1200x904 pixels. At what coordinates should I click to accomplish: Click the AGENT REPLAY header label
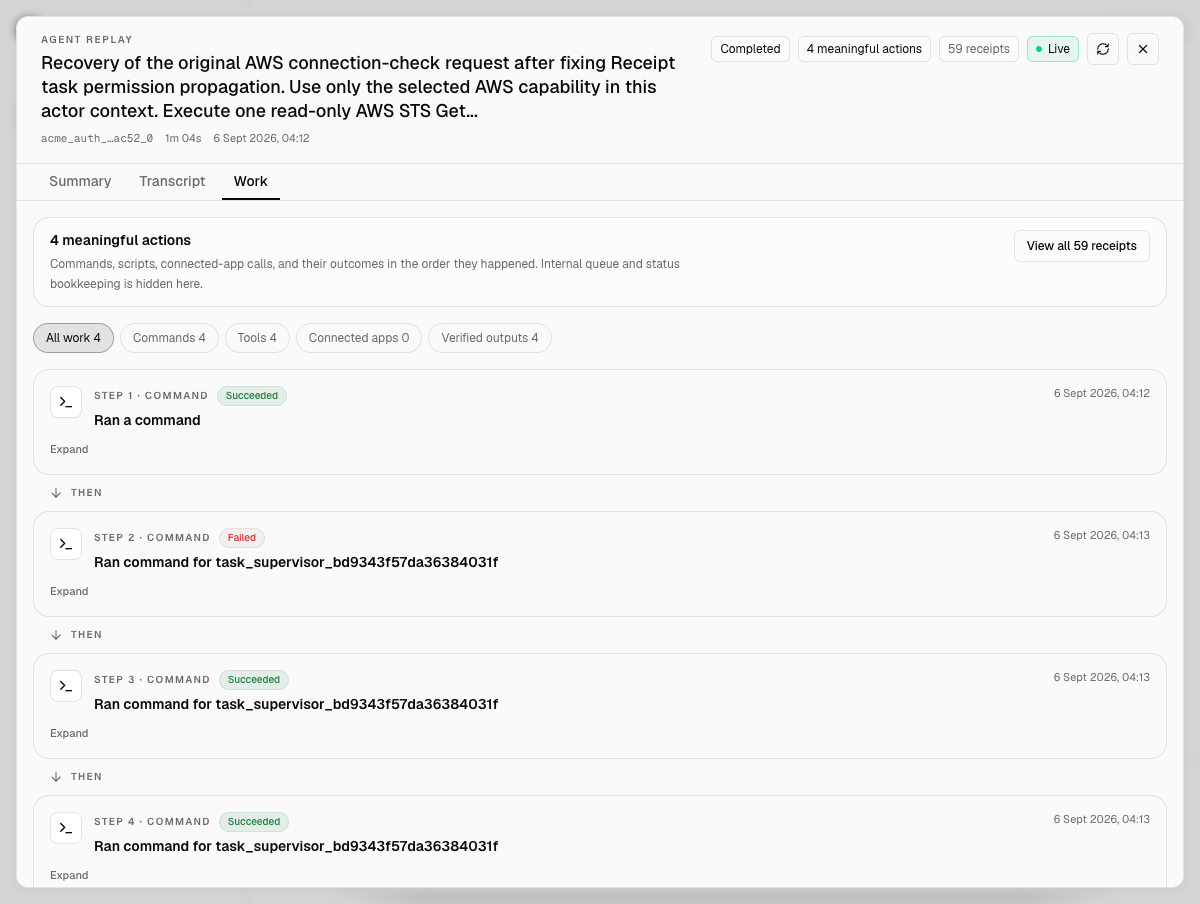87,40
